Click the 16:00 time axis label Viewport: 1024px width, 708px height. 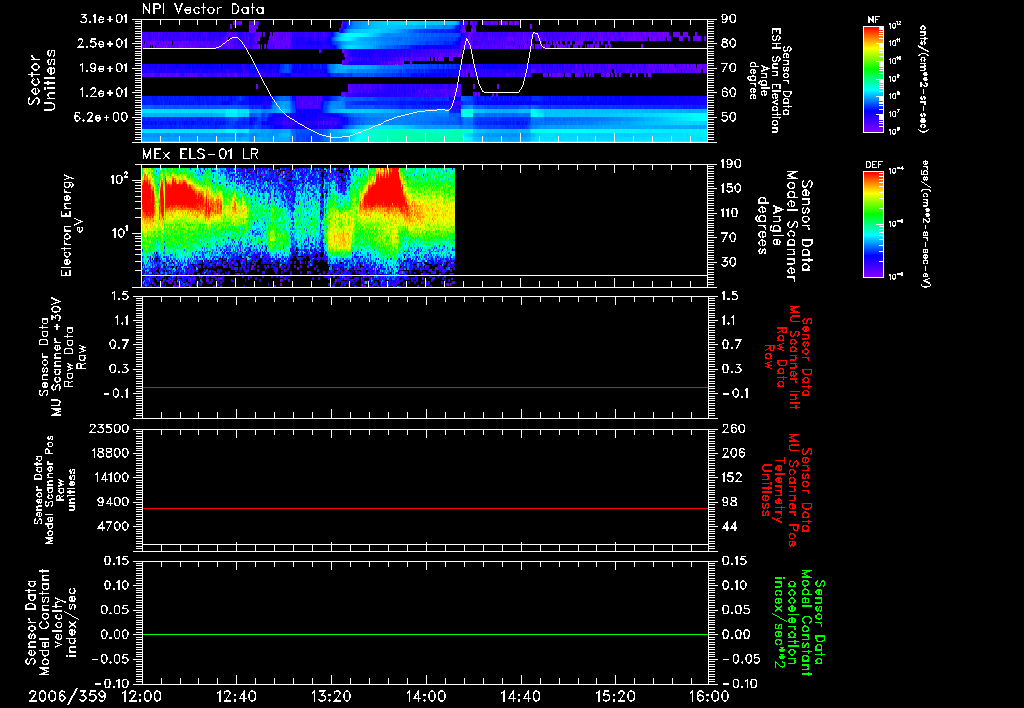tap(708, 696)
